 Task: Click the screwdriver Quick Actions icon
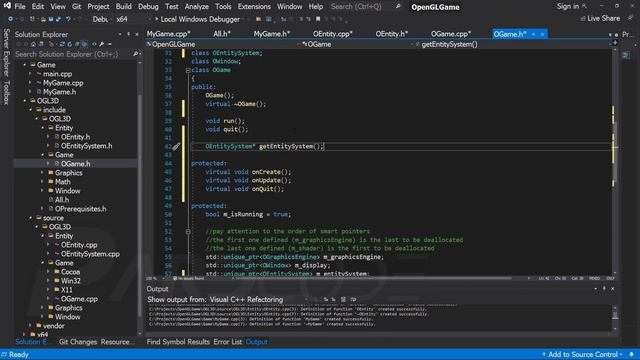[176, 146]
